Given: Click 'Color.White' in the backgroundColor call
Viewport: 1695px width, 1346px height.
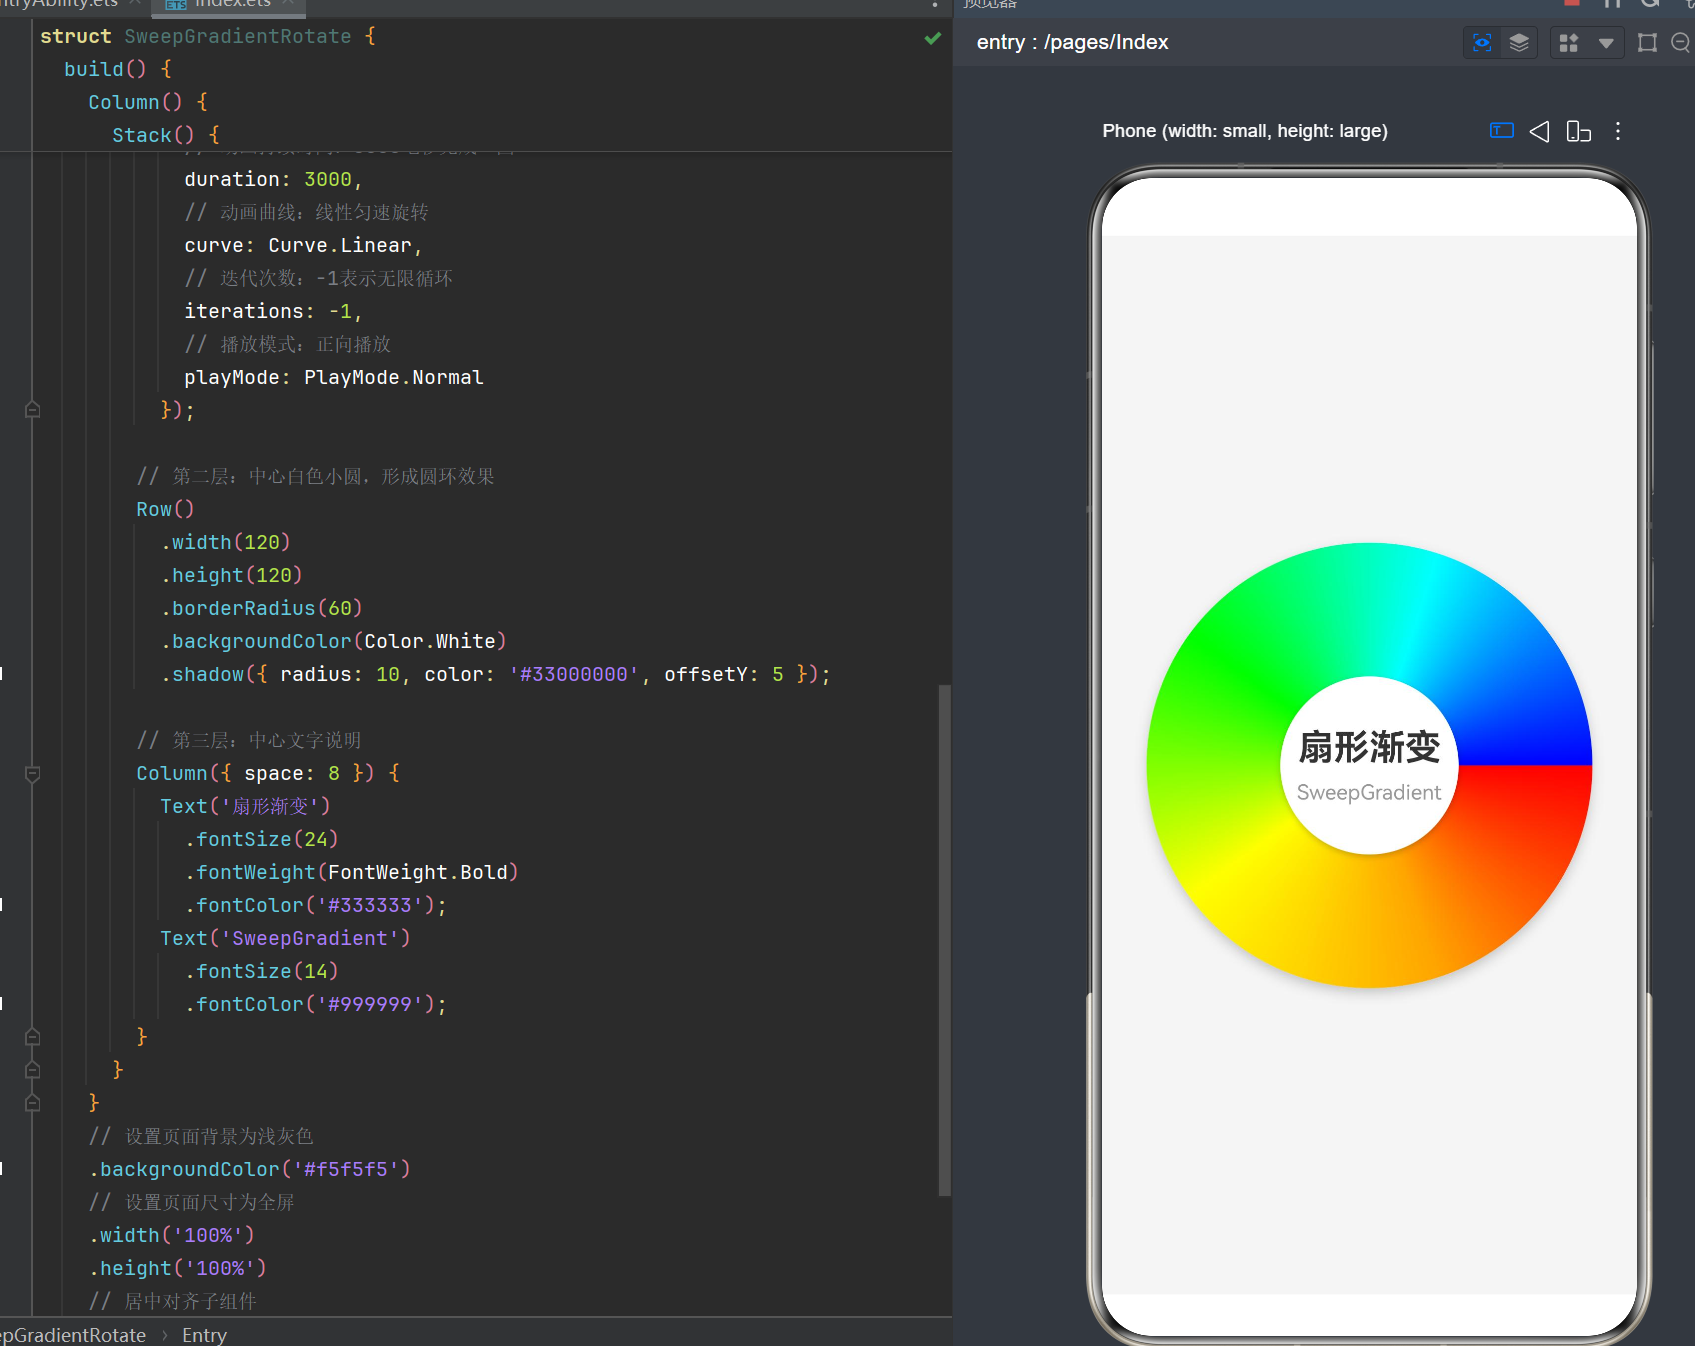Looking at the screenshot, I should click(430, 642).
